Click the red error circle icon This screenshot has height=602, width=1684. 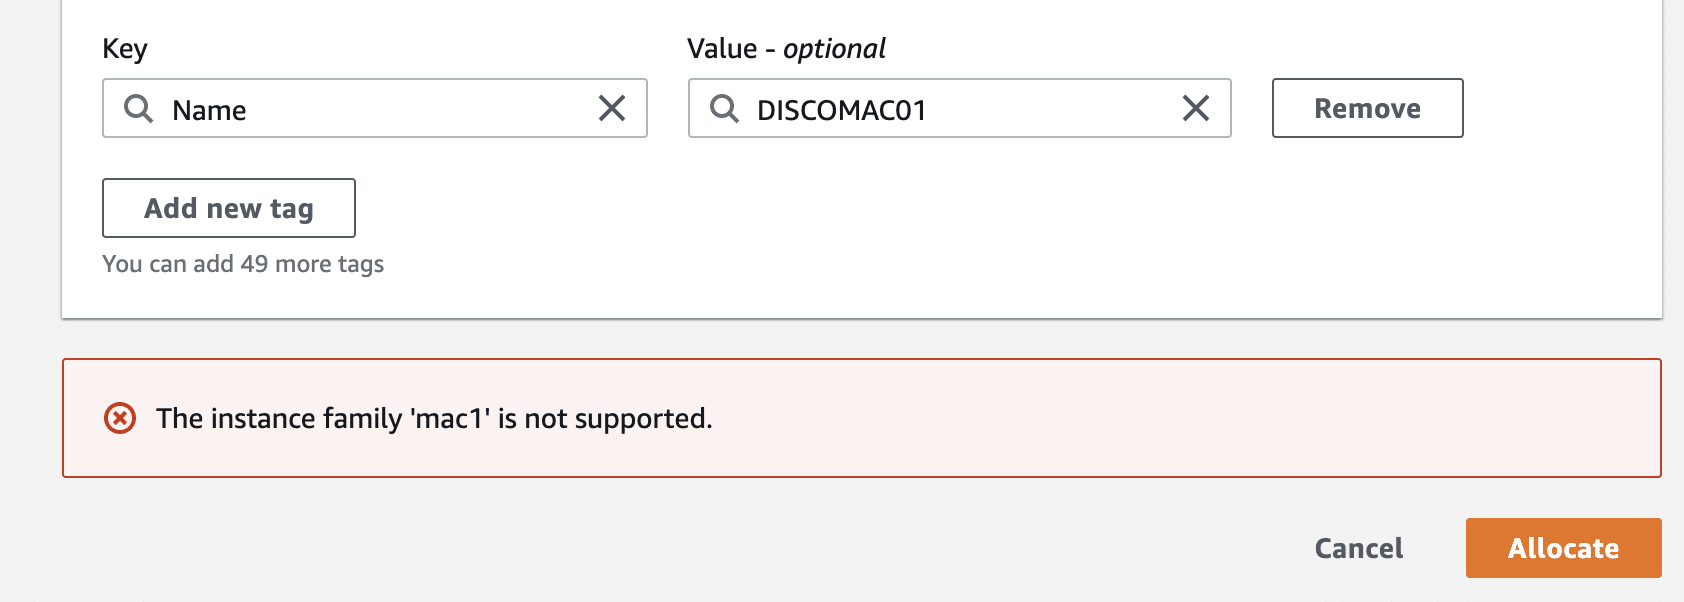pyautogui.click(x=120, y=418)
